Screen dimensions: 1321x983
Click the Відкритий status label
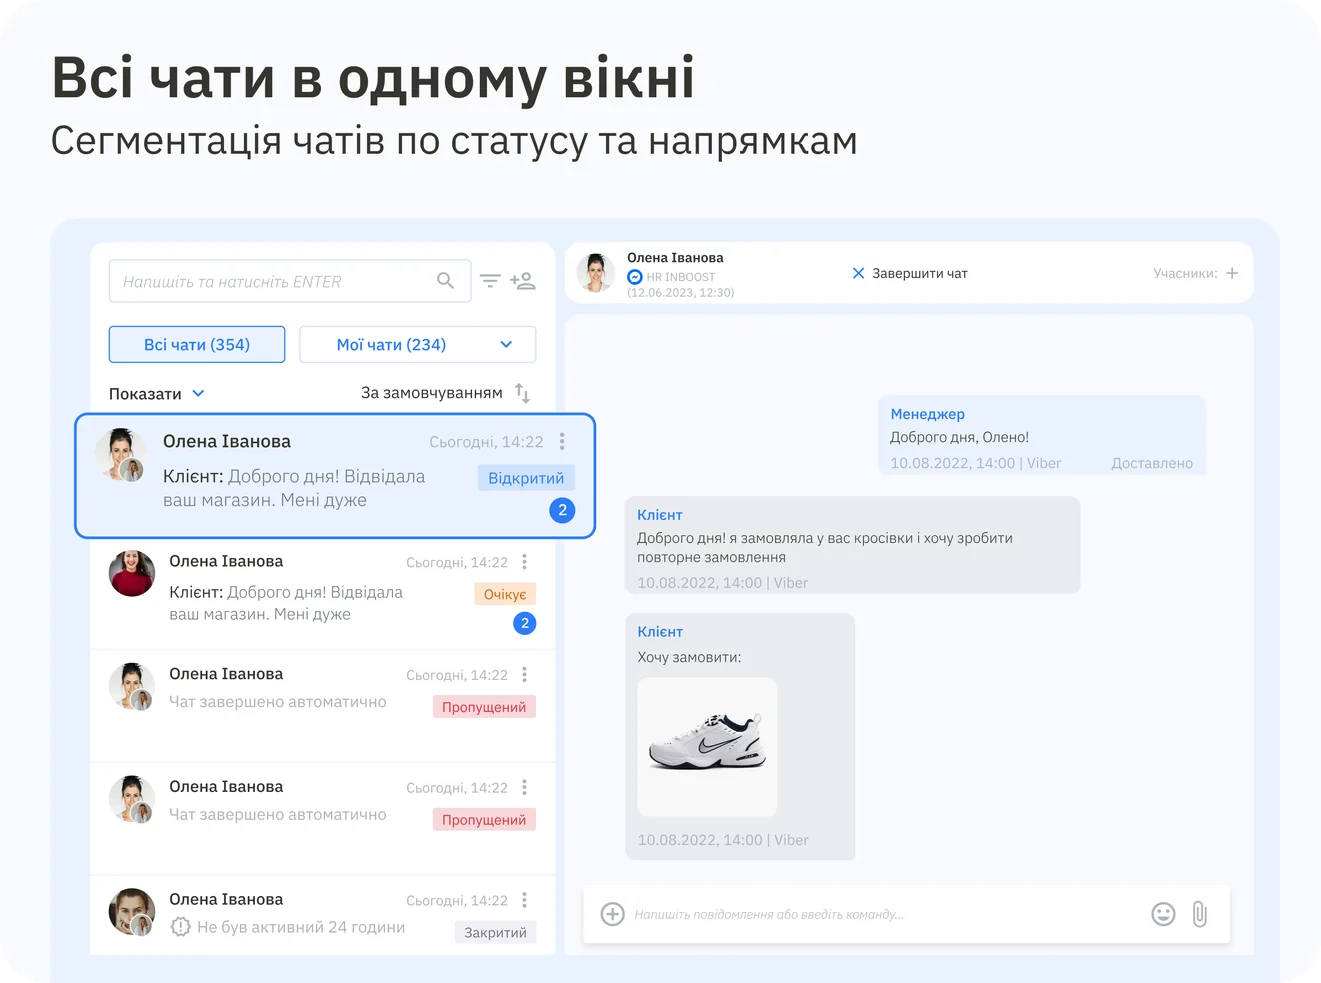[526, 478]
